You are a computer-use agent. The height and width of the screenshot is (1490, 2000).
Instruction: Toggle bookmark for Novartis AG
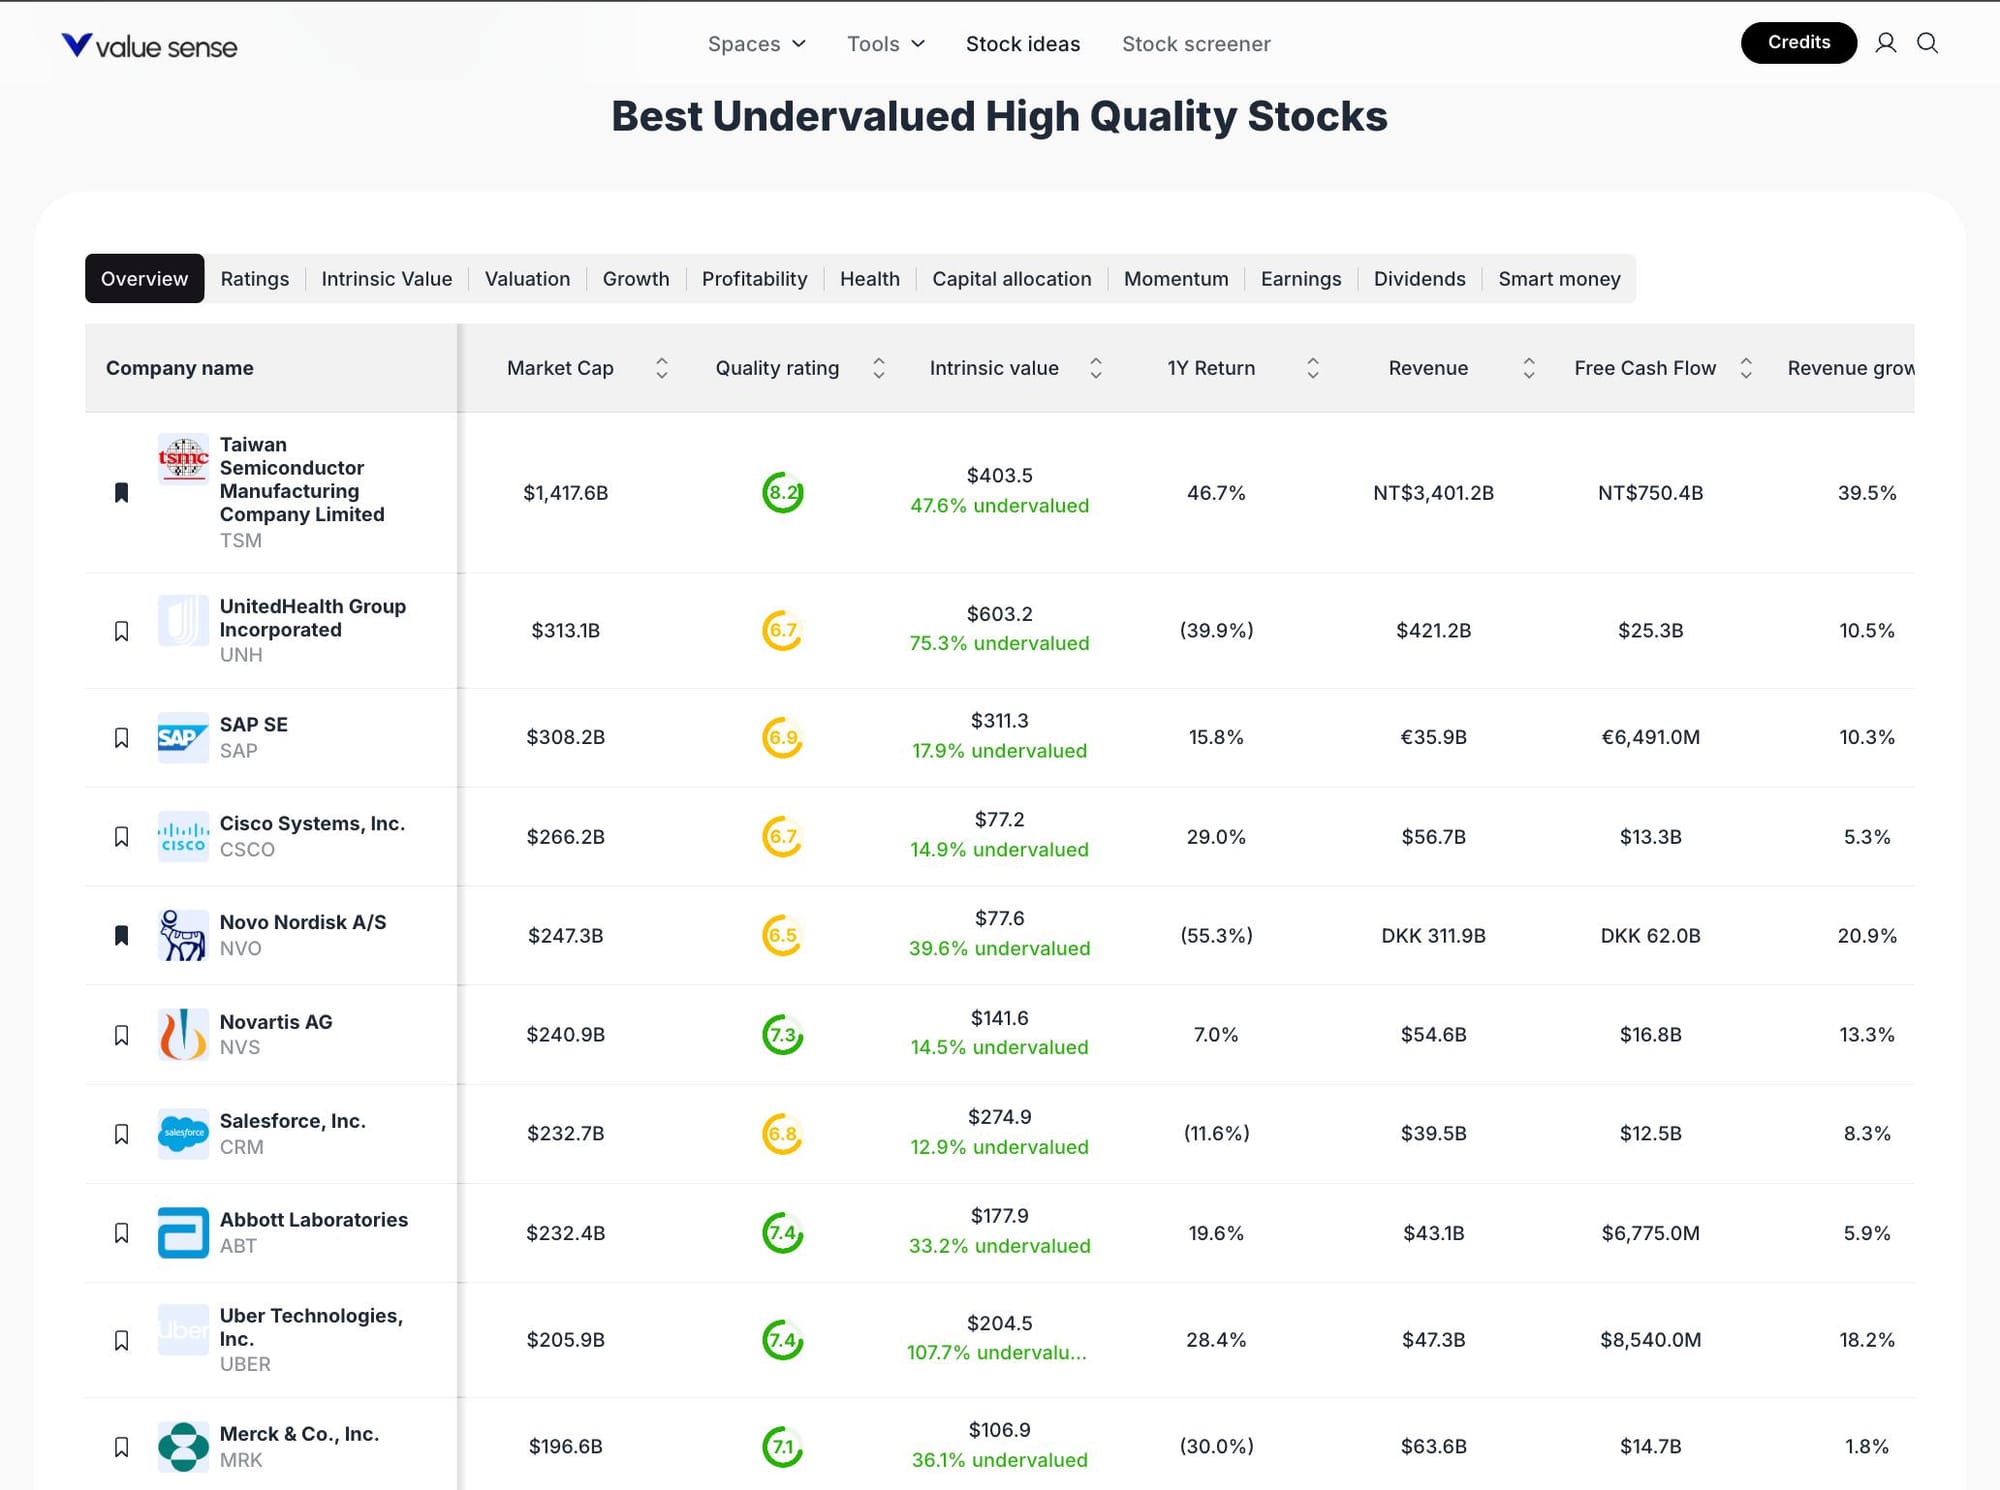tap(122, 1035)
